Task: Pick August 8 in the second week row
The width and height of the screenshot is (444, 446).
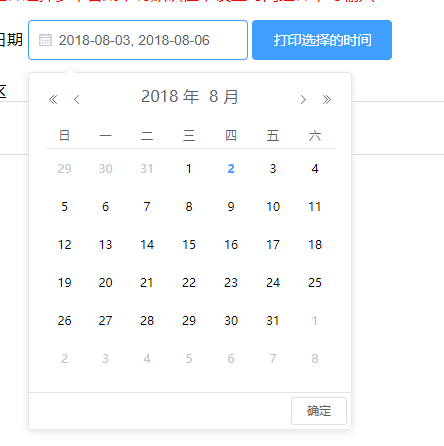Action: 189,207
